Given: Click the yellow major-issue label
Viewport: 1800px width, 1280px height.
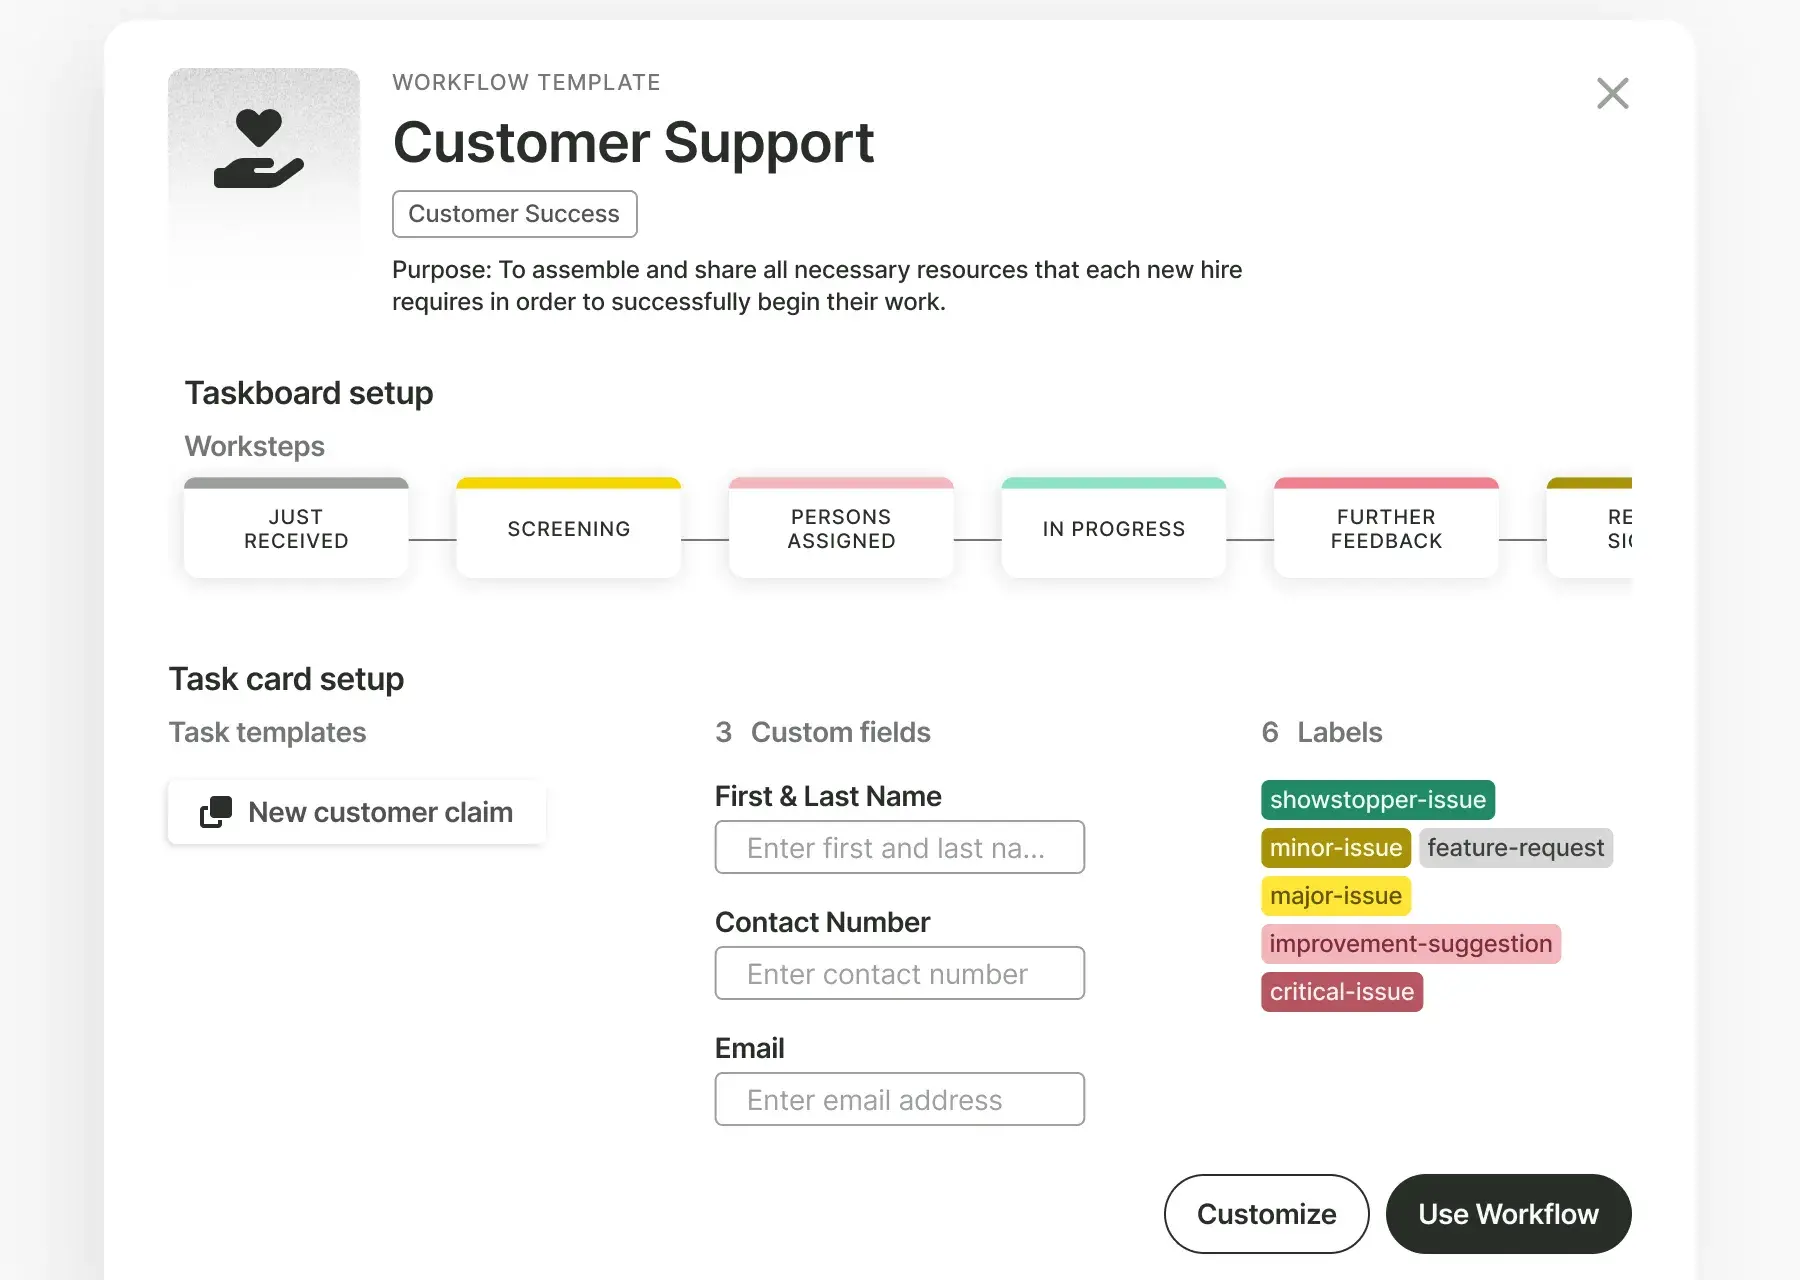Looking at the screenshot, I should (x=1335, y=896).
